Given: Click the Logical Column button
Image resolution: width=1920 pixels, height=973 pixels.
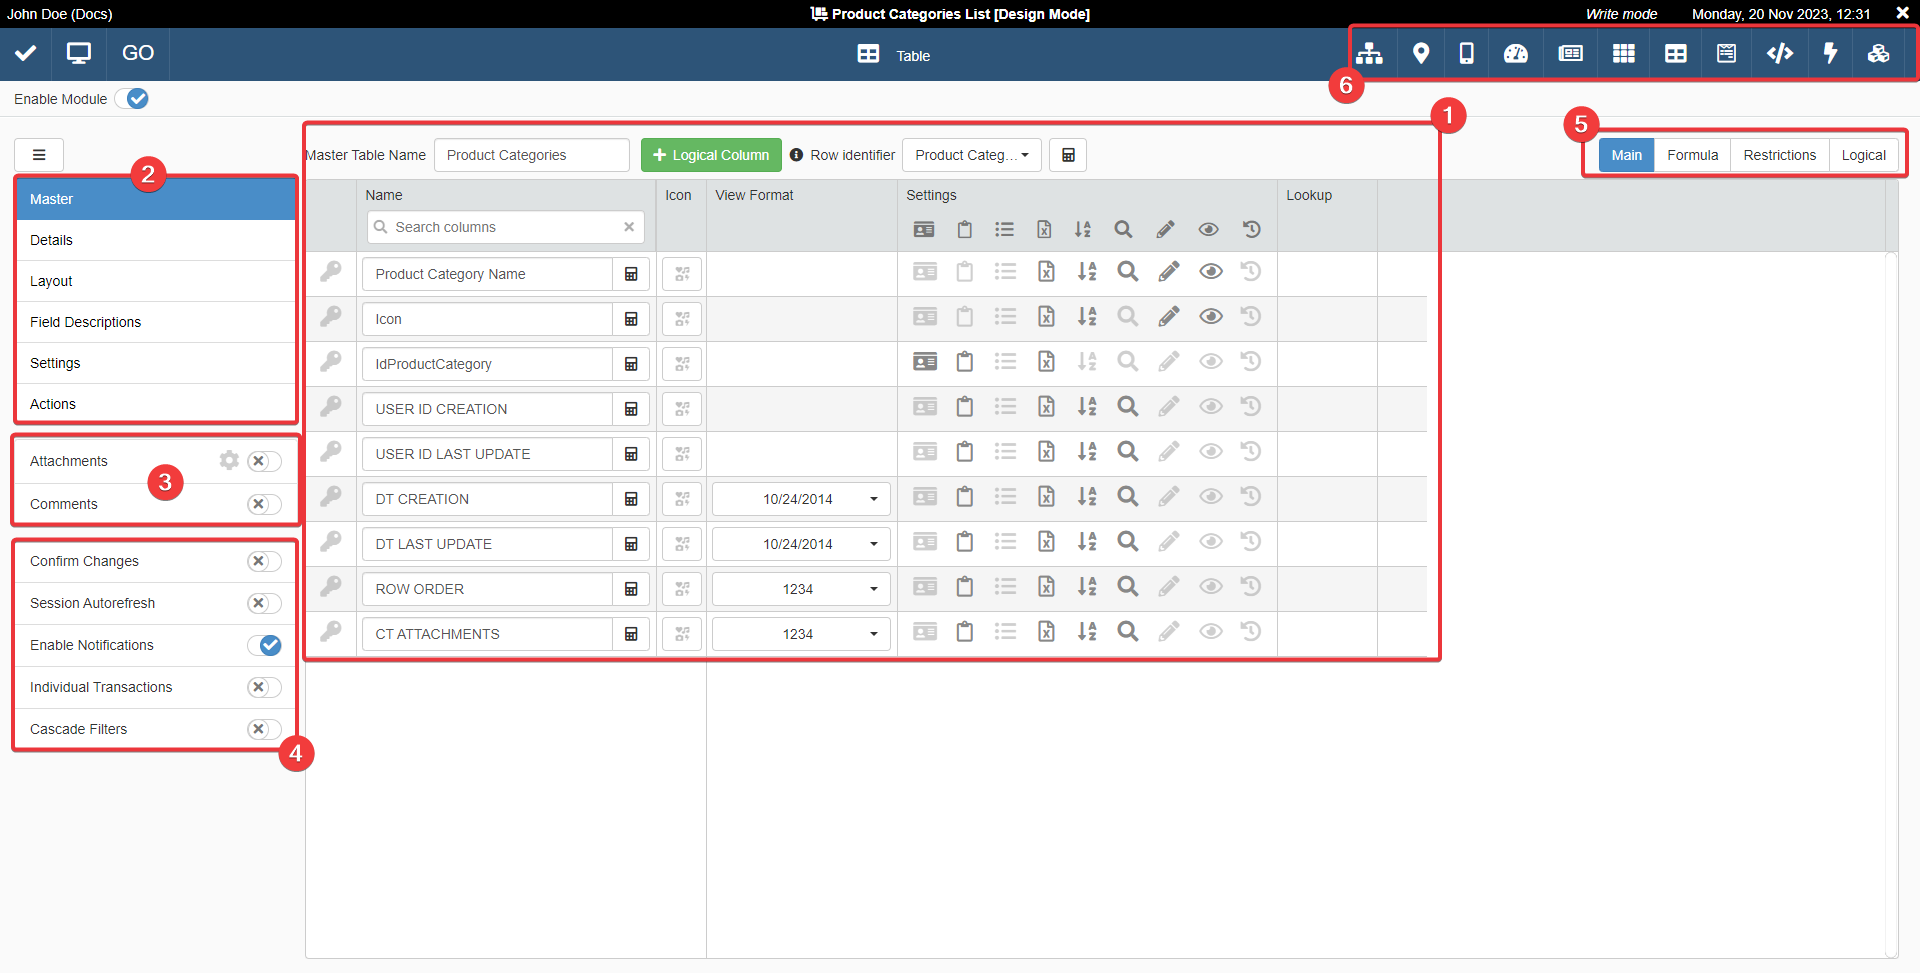Looking at the screenshot, I should click(x=711, y=155).
